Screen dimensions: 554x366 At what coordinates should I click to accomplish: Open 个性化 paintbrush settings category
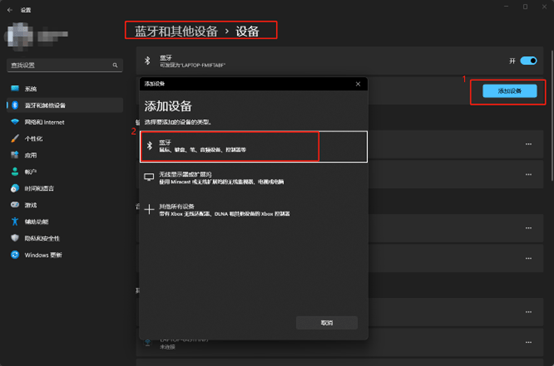pyautogui.click(x=65, y=138)
